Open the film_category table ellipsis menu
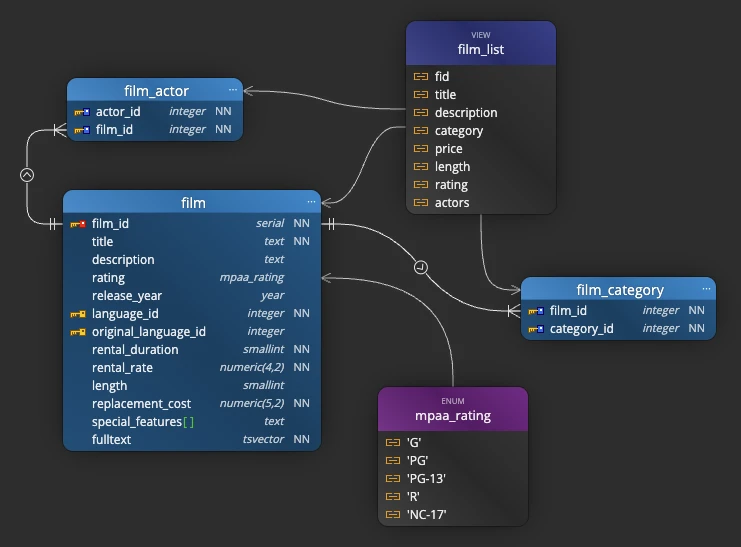The image size is (741, 547). (x=706, y=289)
